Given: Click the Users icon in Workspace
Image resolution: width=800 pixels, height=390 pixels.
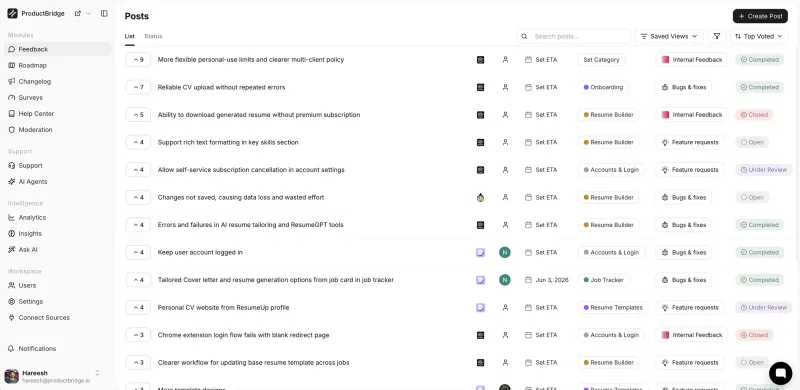Looking at the screenshot, I should click(12, 285).
